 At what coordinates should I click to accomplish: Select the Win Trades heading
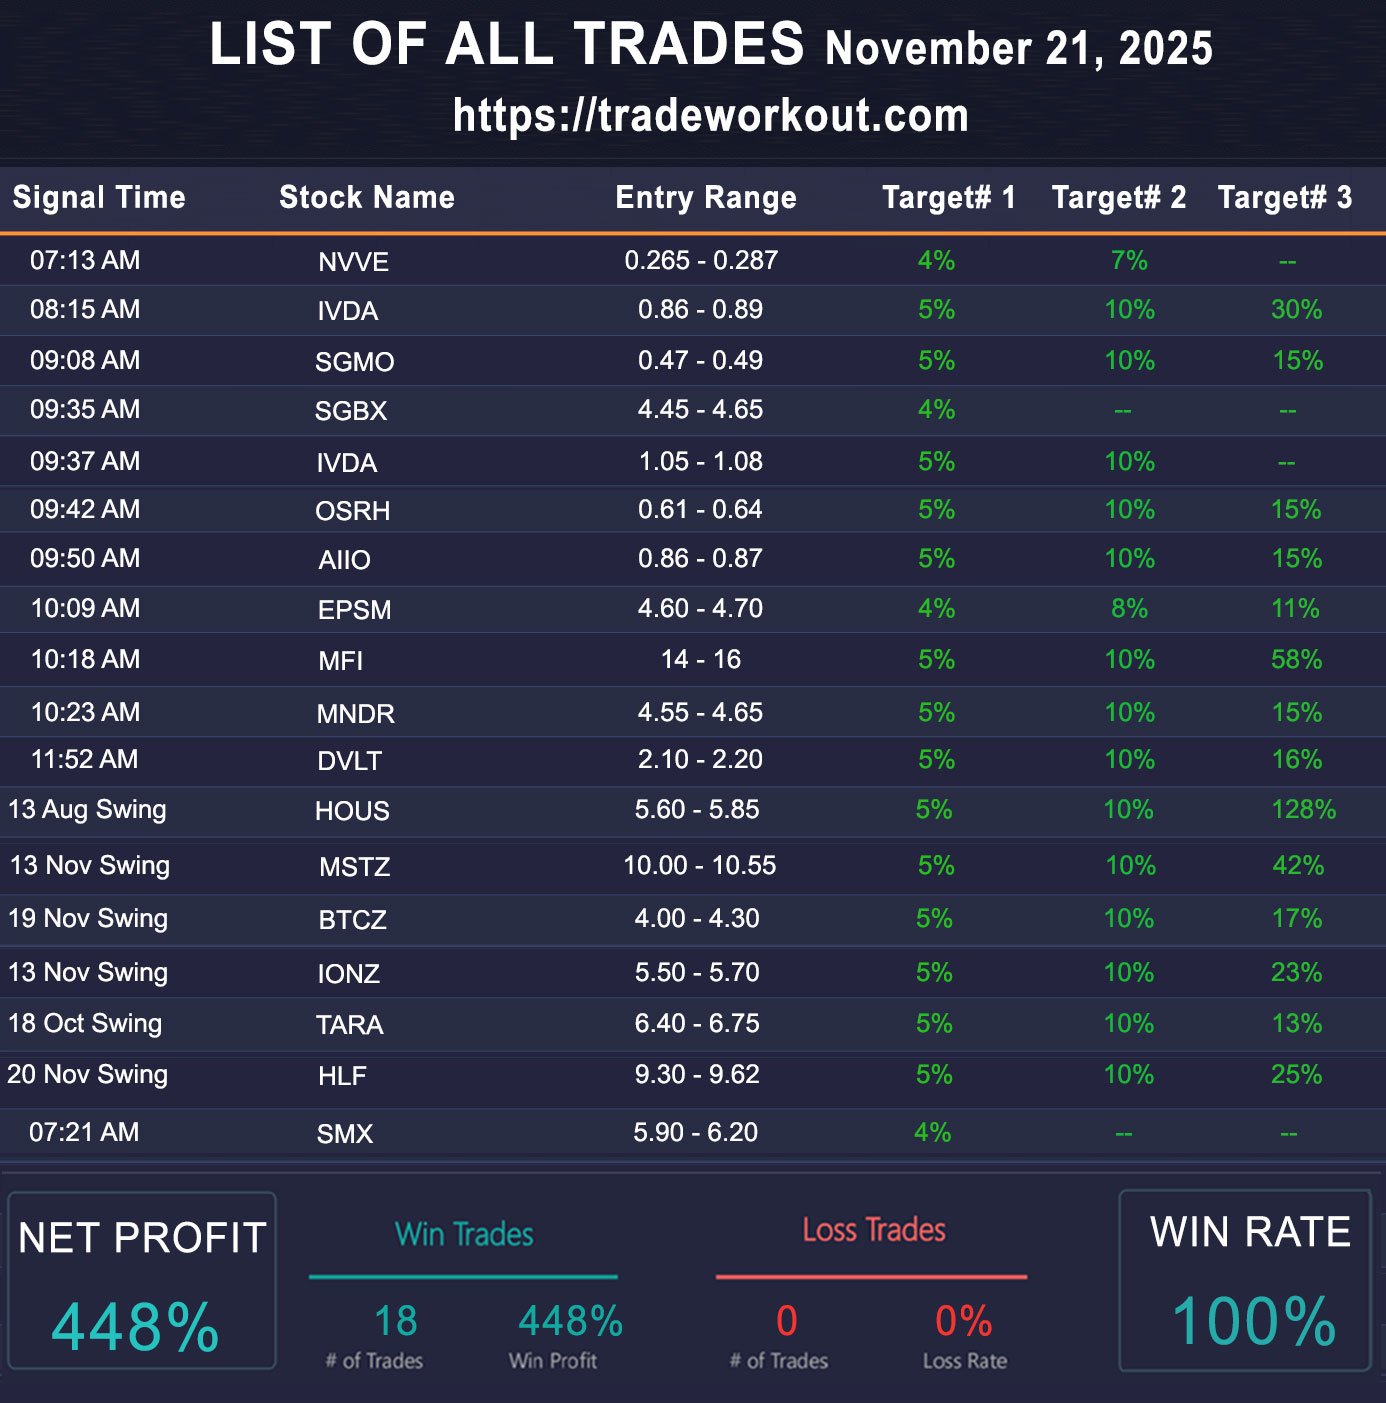click(464, 1234)
